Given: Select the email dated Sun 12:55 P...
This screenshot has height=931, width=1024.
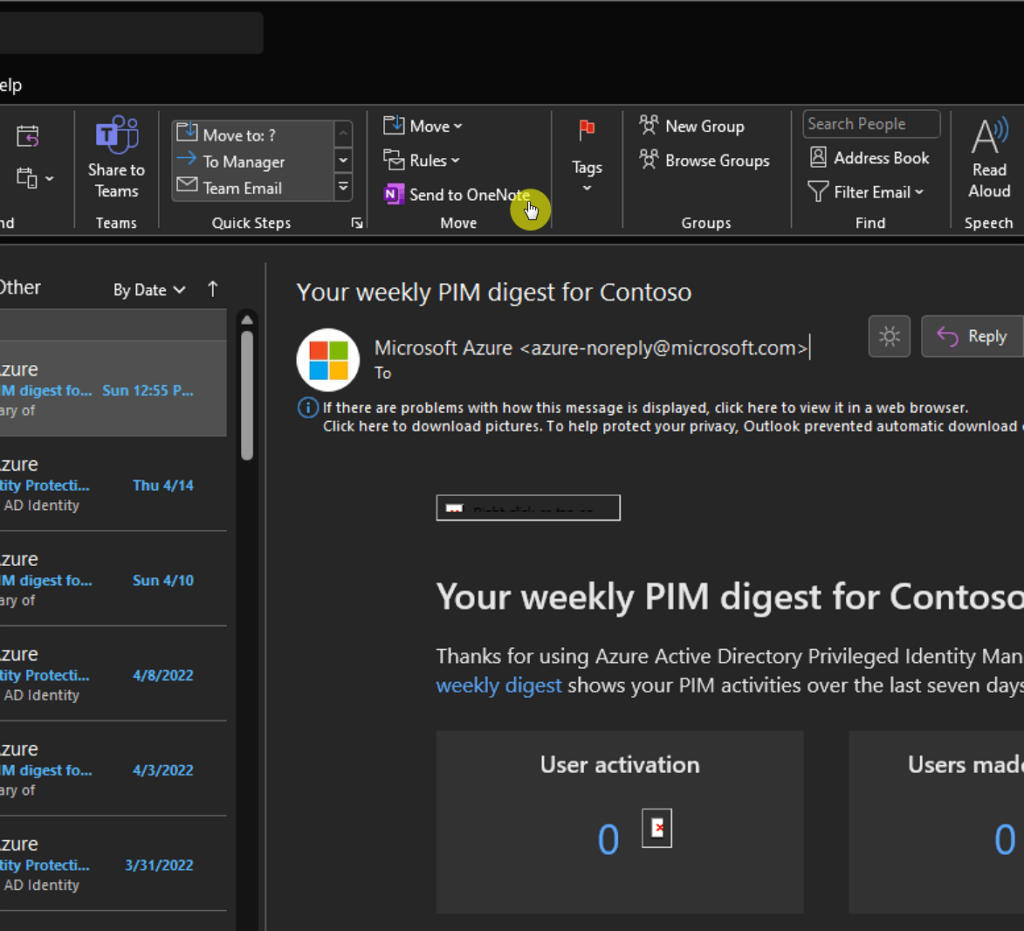Looking at the screenshot, I should [x=113, y=388].
